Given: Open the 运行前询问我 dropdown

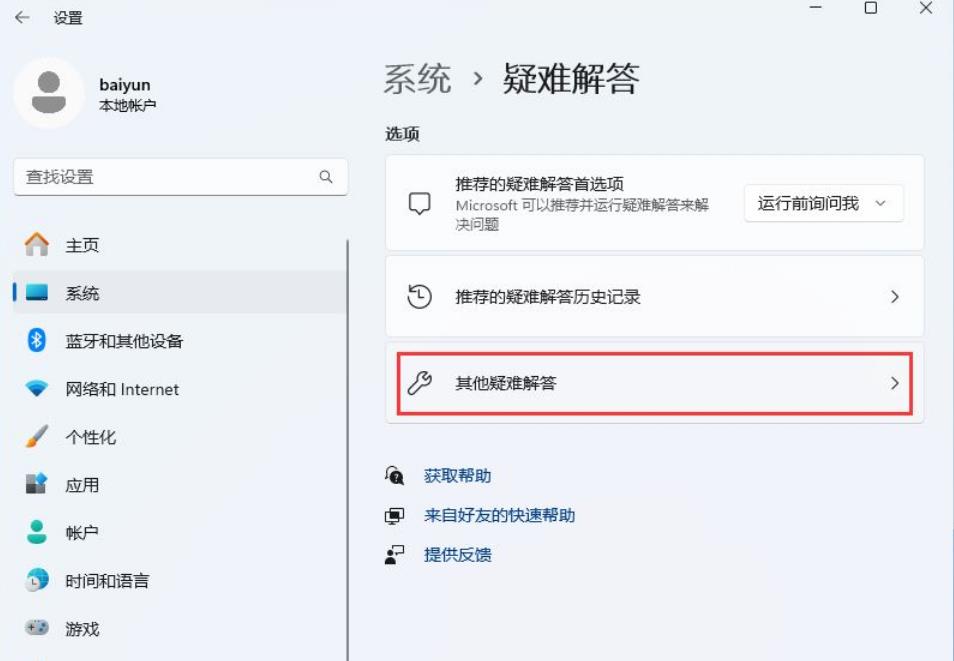Looking at the screenshot, I should pyautogui.click(x=823, y=202).
